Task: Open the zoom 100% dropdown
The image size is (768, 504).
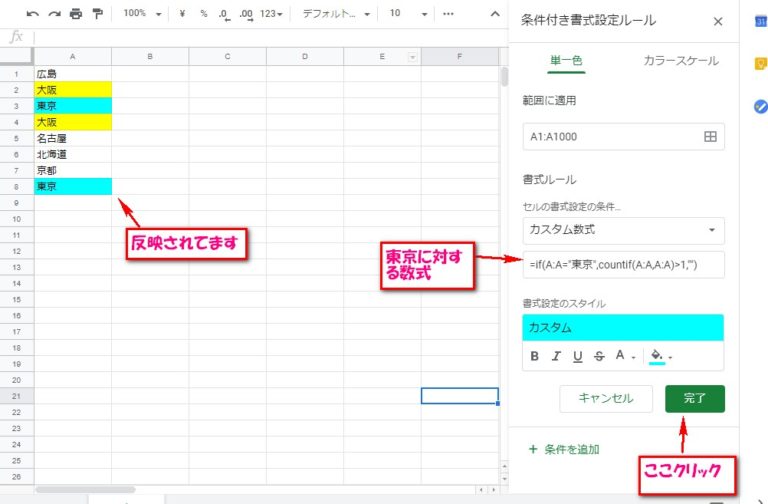Action: 142,14
